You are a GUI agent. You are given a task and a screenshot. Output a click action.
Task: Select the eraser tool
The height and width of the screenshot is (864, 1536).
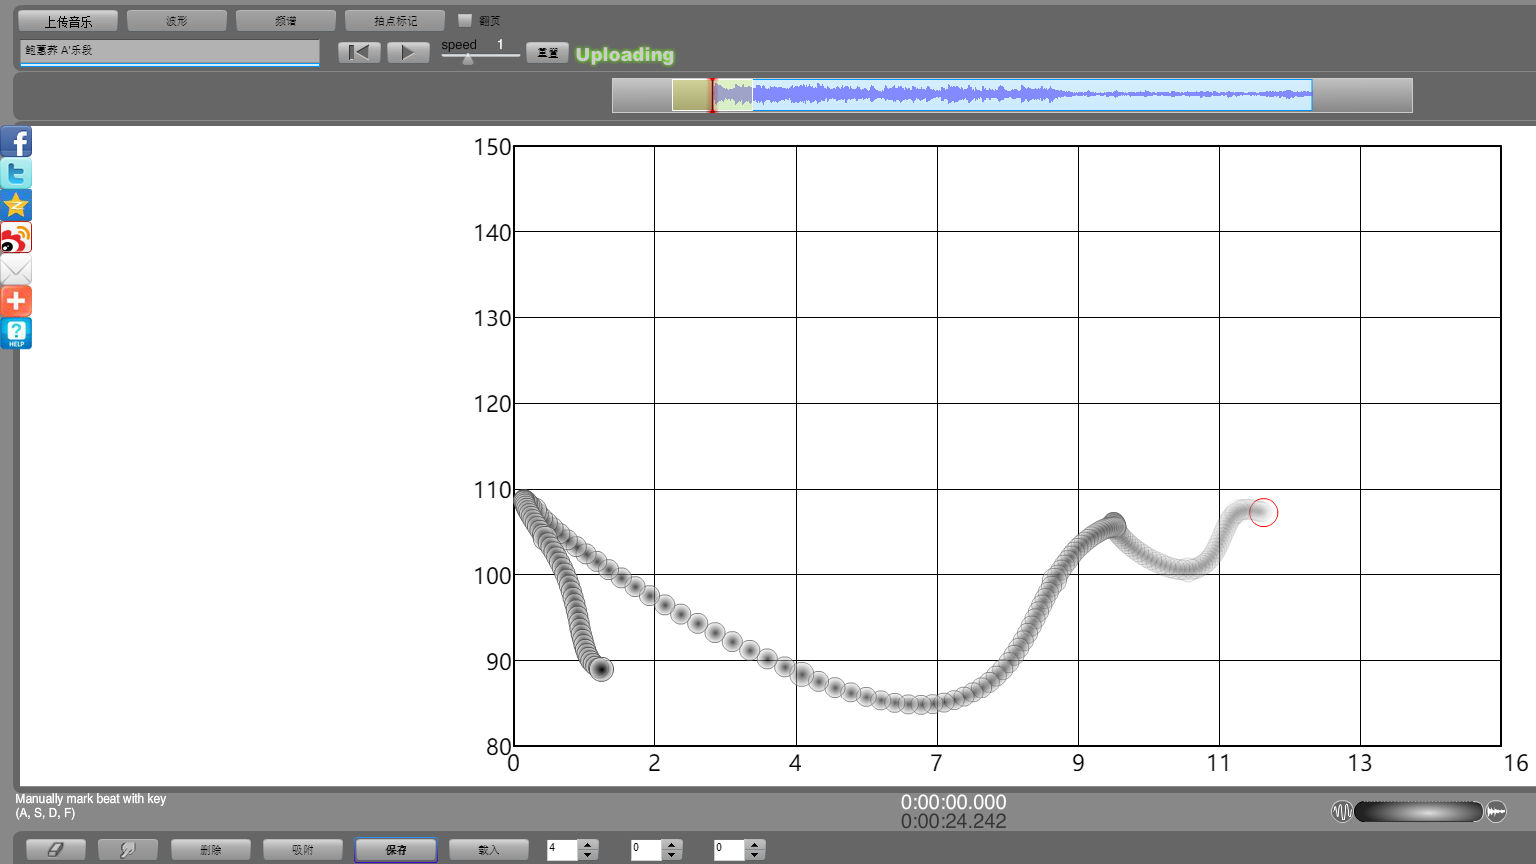(x=55, y=849)
